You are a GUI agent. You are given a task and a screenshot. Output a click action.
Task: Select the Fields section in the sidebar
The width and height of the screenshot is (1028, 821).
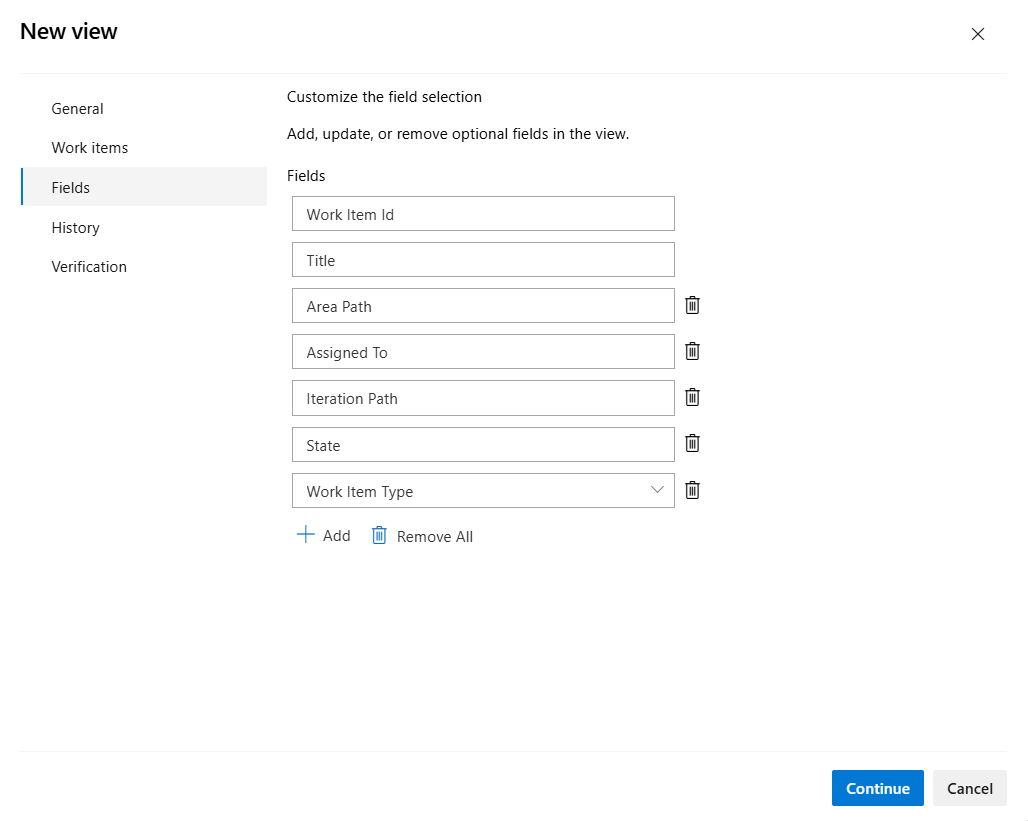[x=70, y=187]
